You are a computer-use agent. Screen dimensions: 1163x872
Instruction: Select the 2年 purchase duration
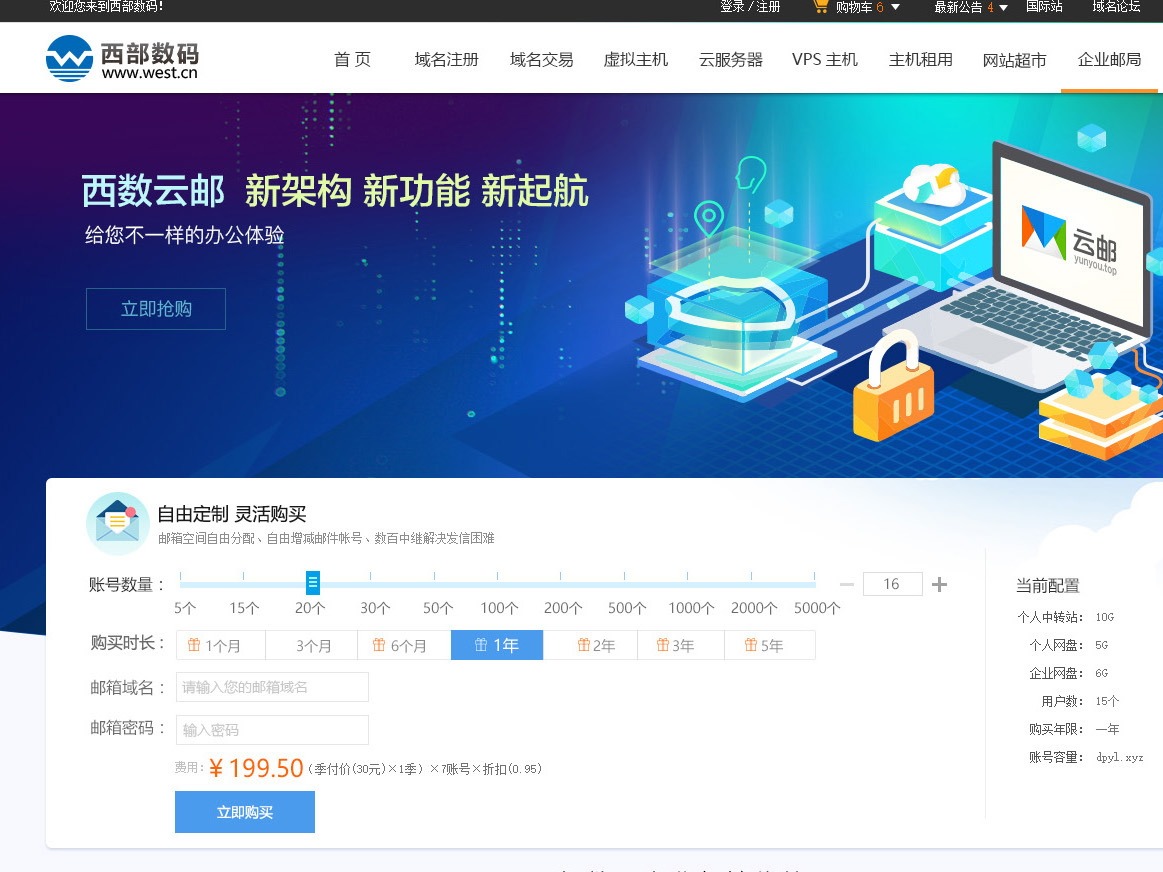(590, 645)
